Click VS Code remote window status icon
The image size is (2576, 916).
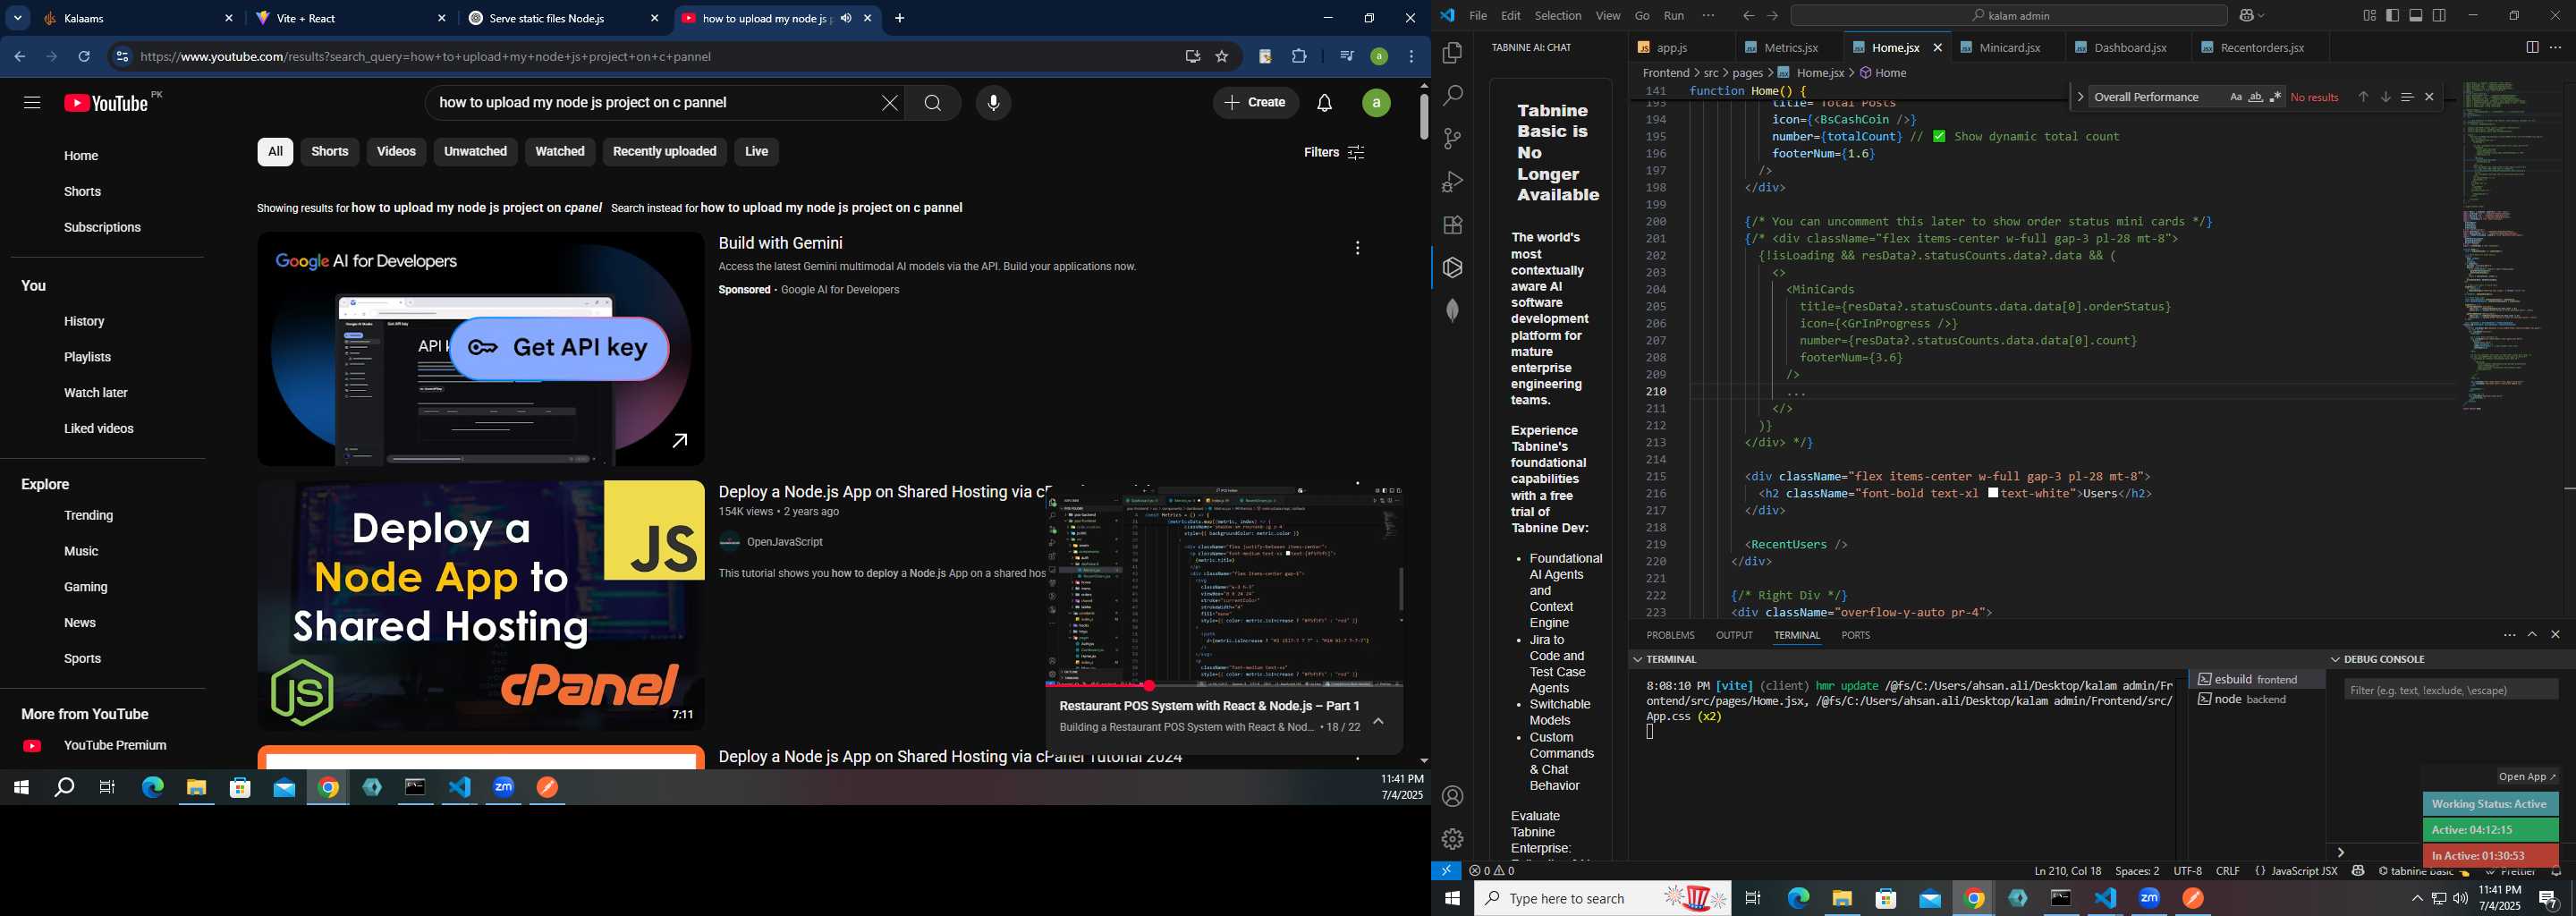[x=1446, y=871]
